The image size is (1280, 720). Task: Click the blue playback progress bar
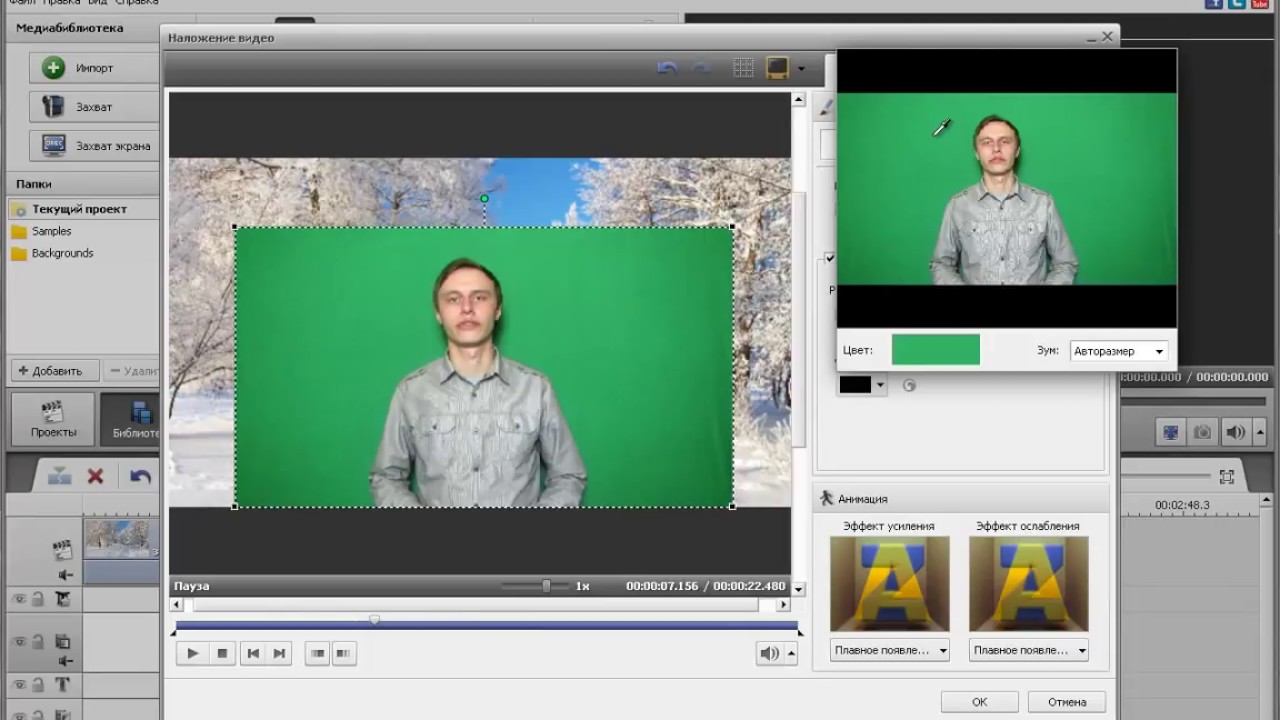coord(485,627)
